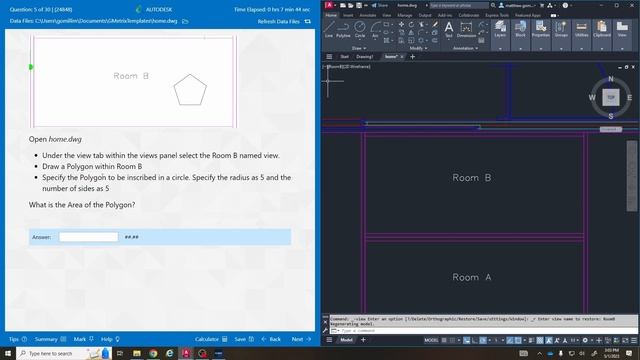Toggle drawing grid display in status bar
This screenshot has height=360, width=640.
pyautogui.click(x=444, y=340)
